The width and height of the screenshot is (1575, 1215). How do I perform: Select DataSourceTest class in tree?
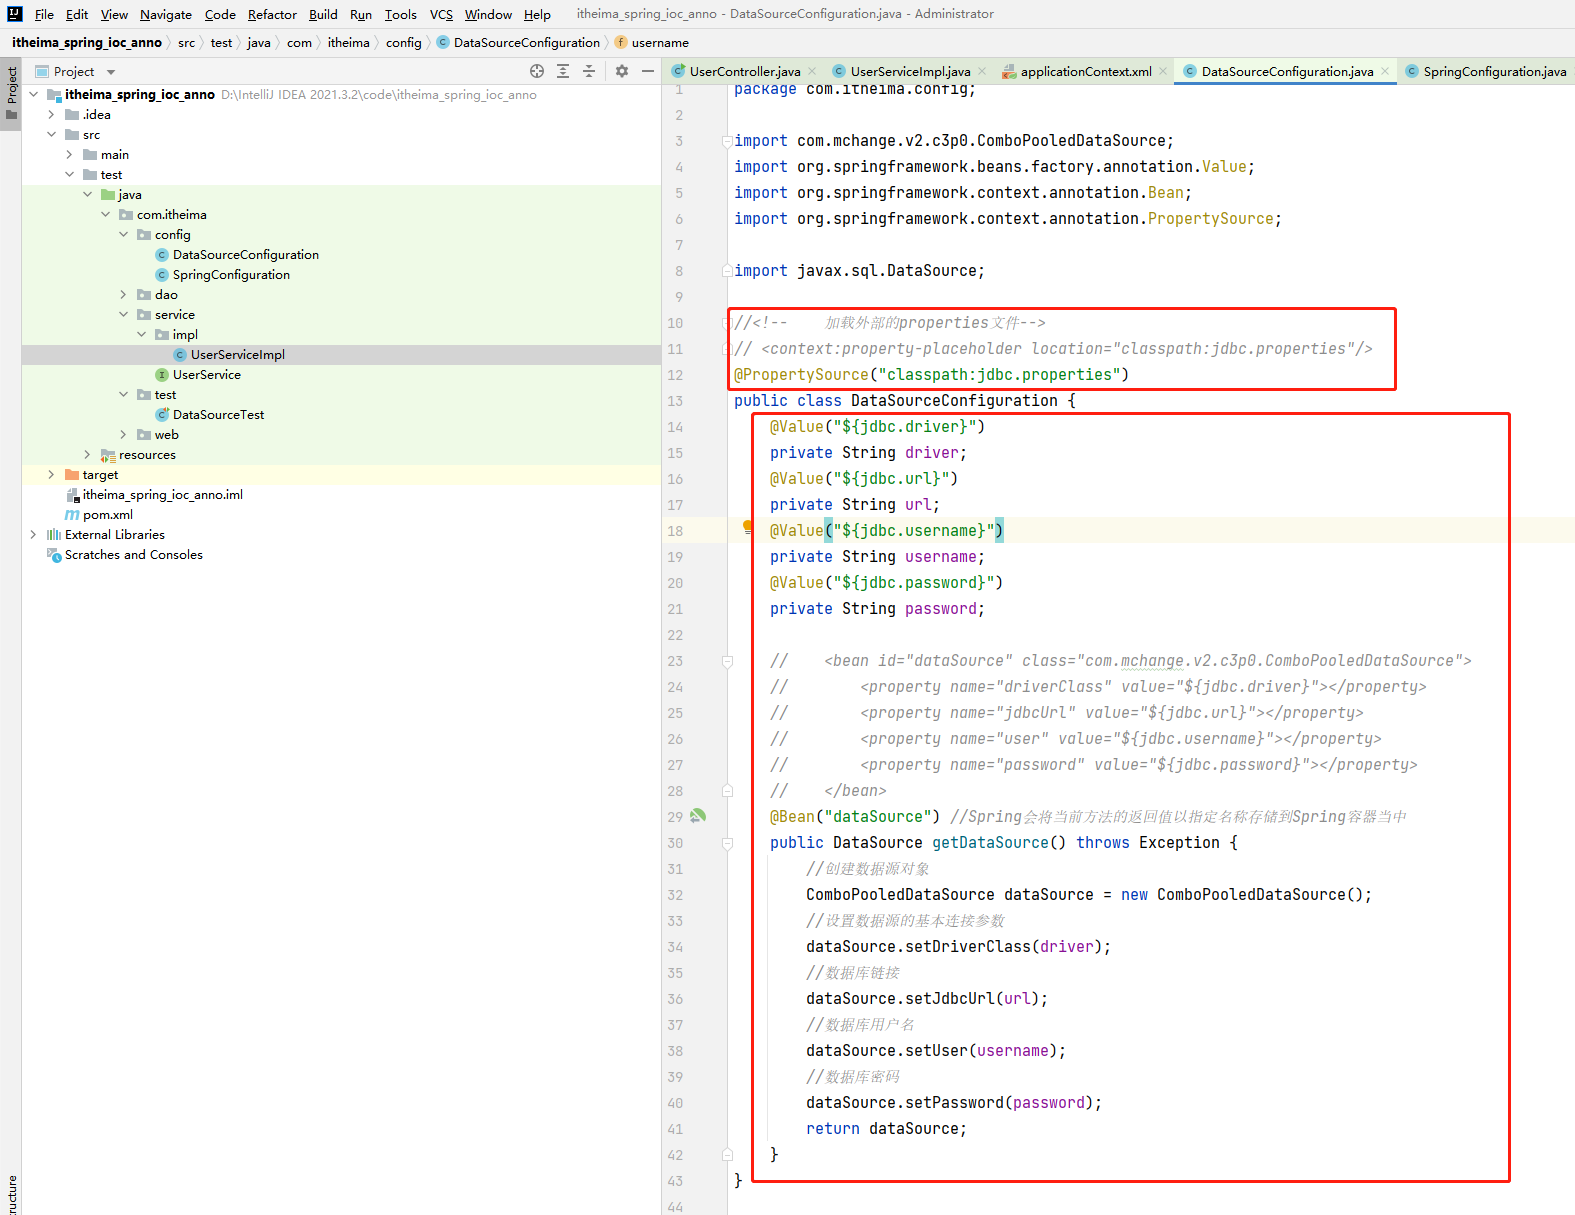[x=210, y=415]
